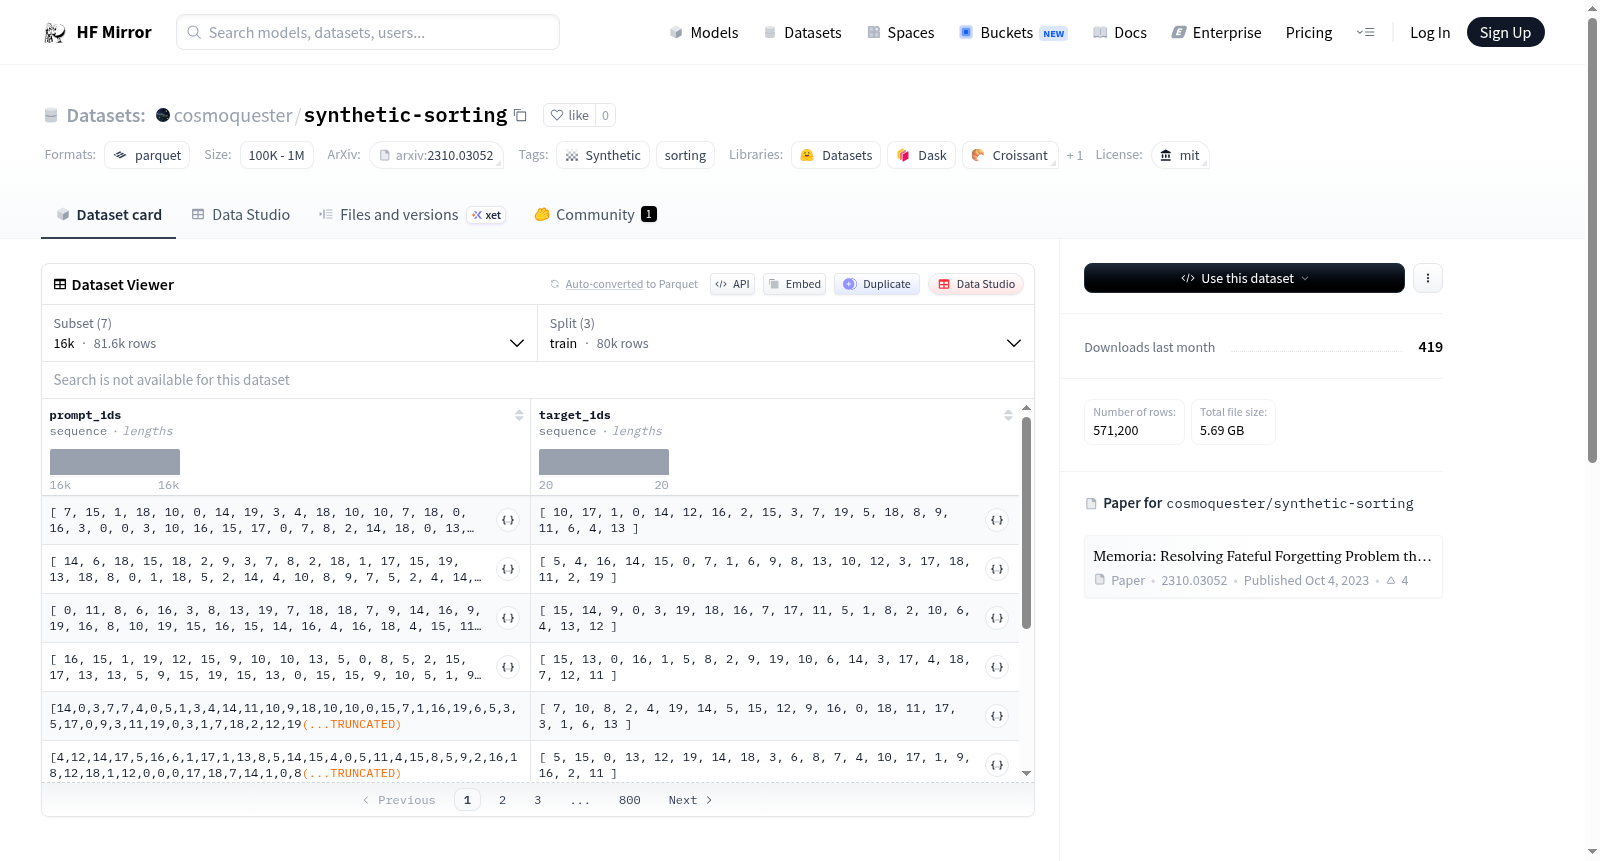Click the Duplicate button
The width and height of the screenshot is (1600, 861).
[x=877, y=284]
